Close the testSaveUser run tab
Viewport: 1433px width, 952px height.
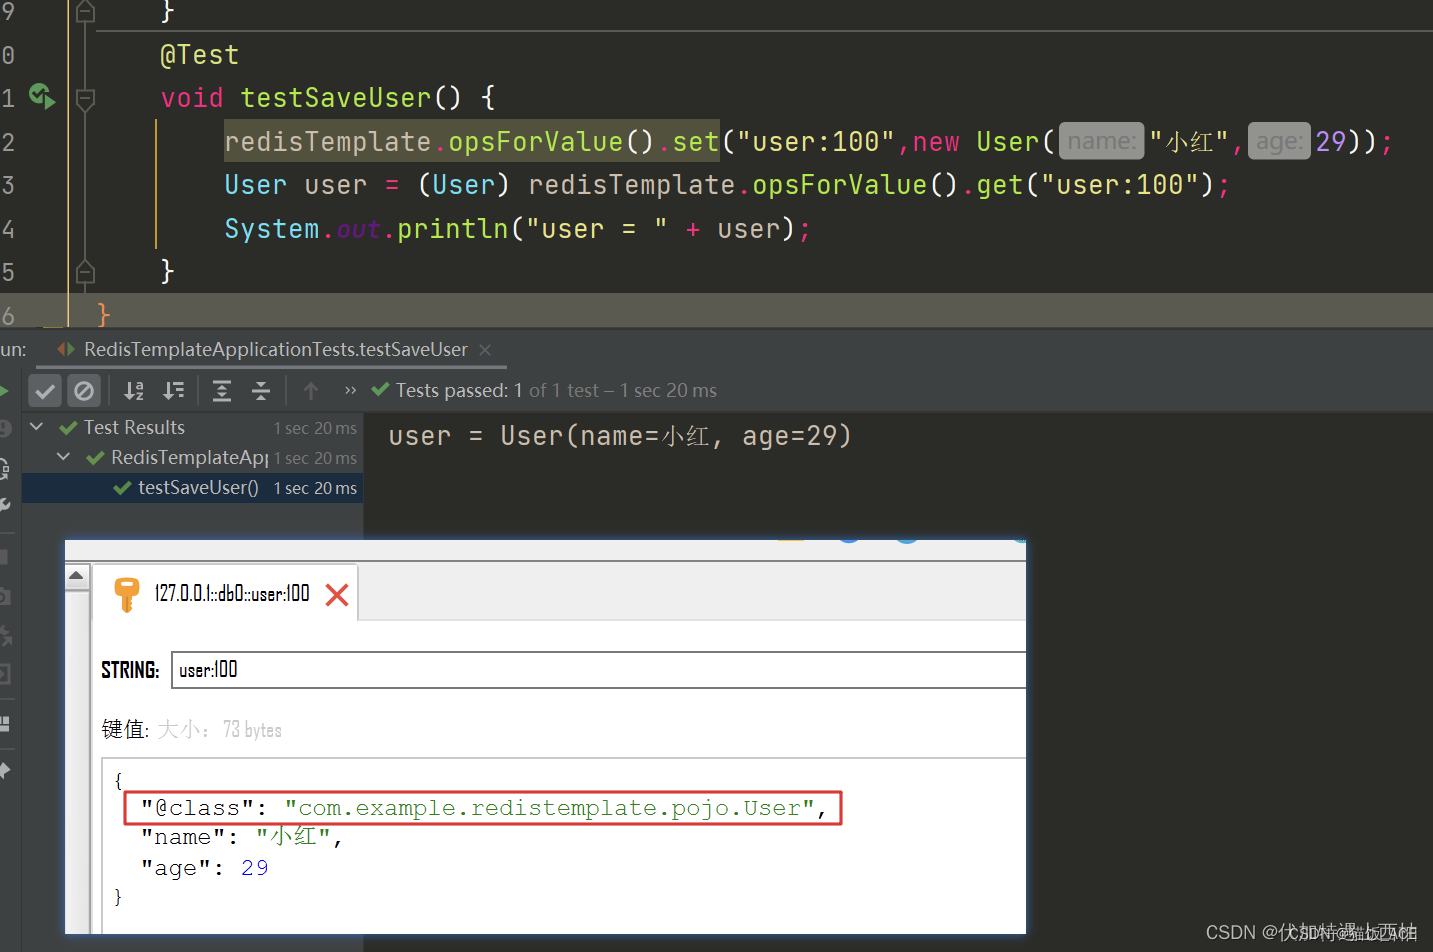pos(485,349)
